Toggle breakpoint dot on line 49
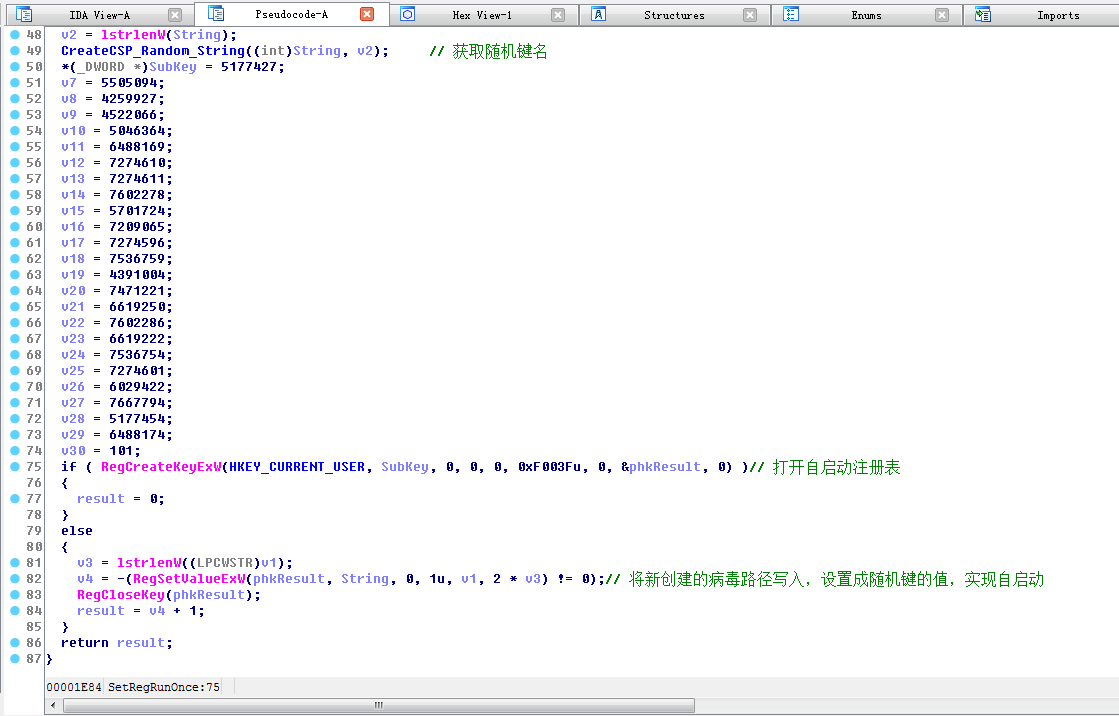Screen dimensions: 1119x716 [15, 51]
